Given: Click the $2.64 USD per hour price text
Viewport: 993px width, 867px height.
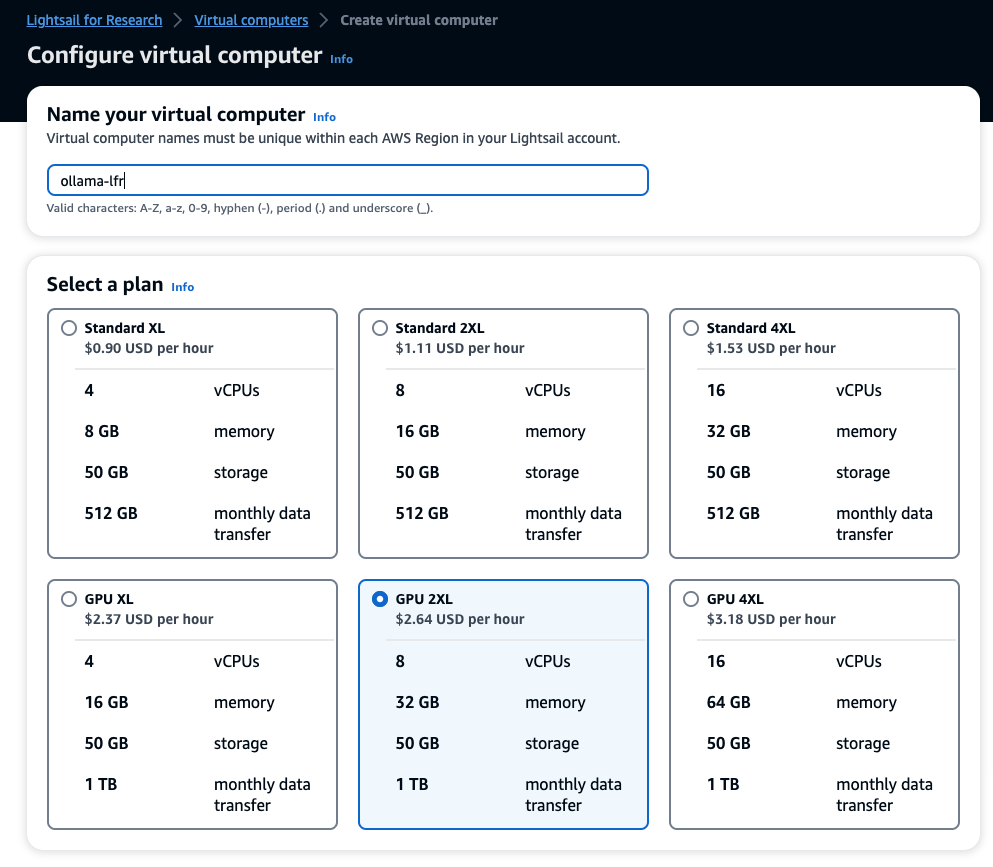Looking at the screenshot, I should click(x=460, y=619).
